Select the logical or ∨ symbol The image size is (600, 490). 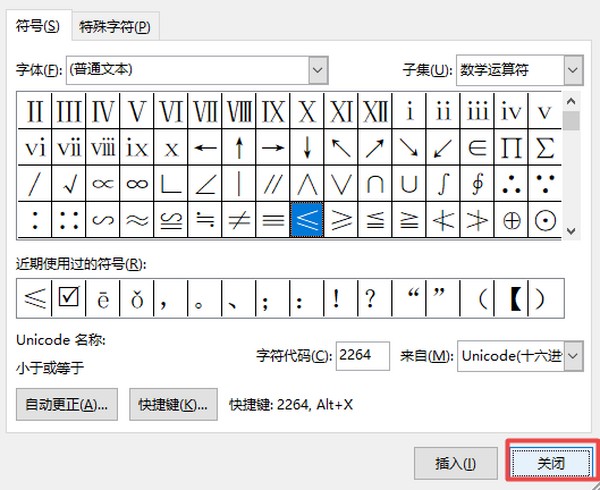coord(341,184)
